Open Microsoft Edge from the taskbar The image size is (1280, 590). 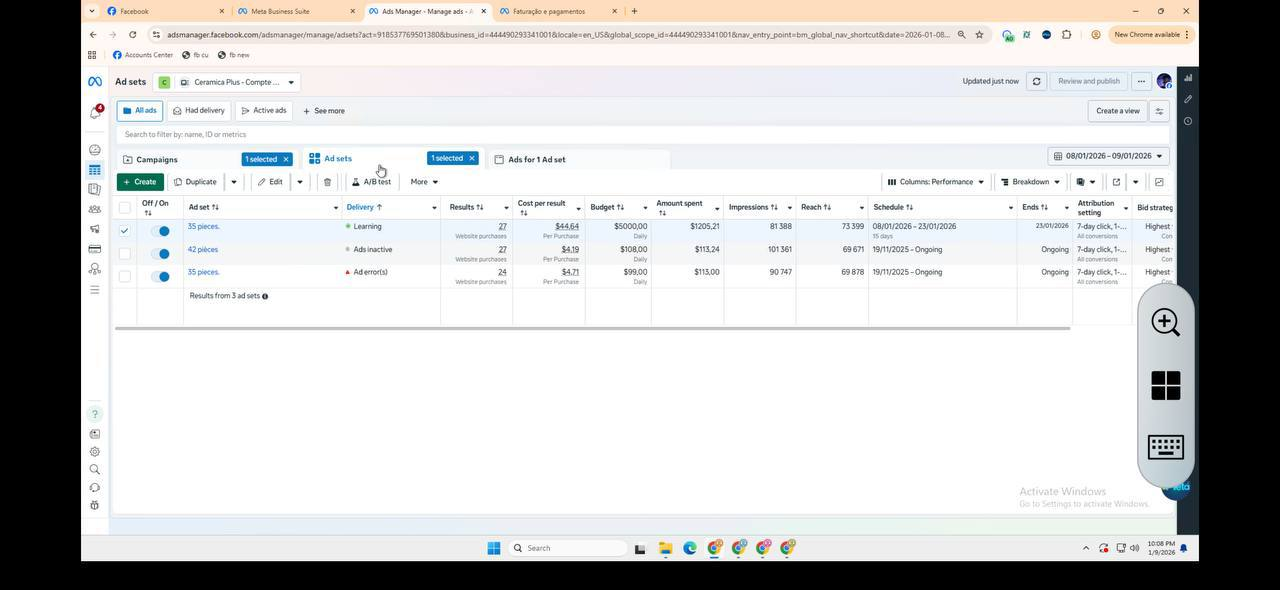click(x=690, y=548)
